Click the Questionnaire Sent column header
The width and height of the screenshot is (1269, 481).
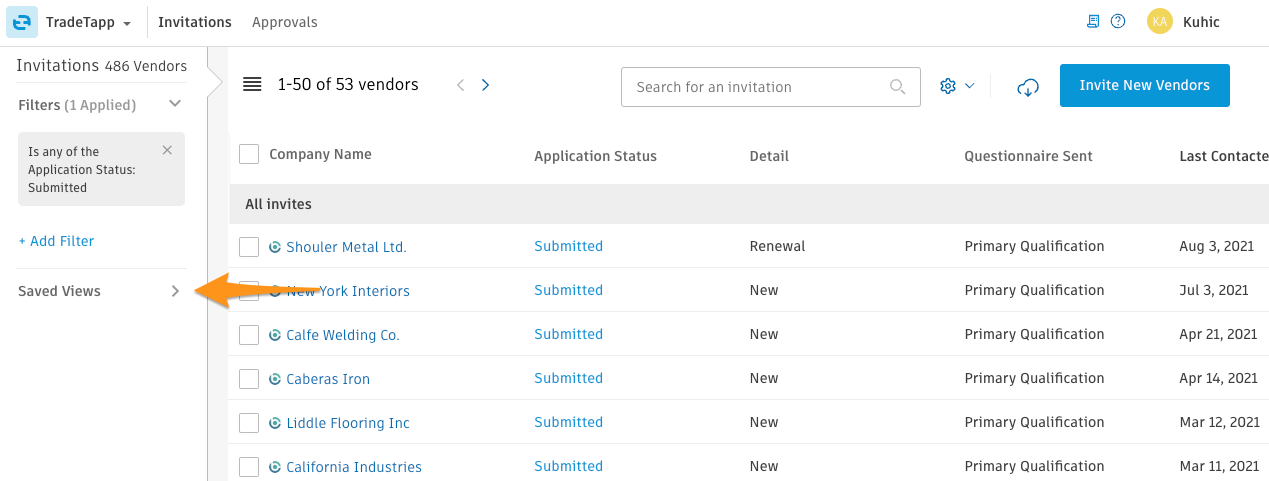[1028, 156]
